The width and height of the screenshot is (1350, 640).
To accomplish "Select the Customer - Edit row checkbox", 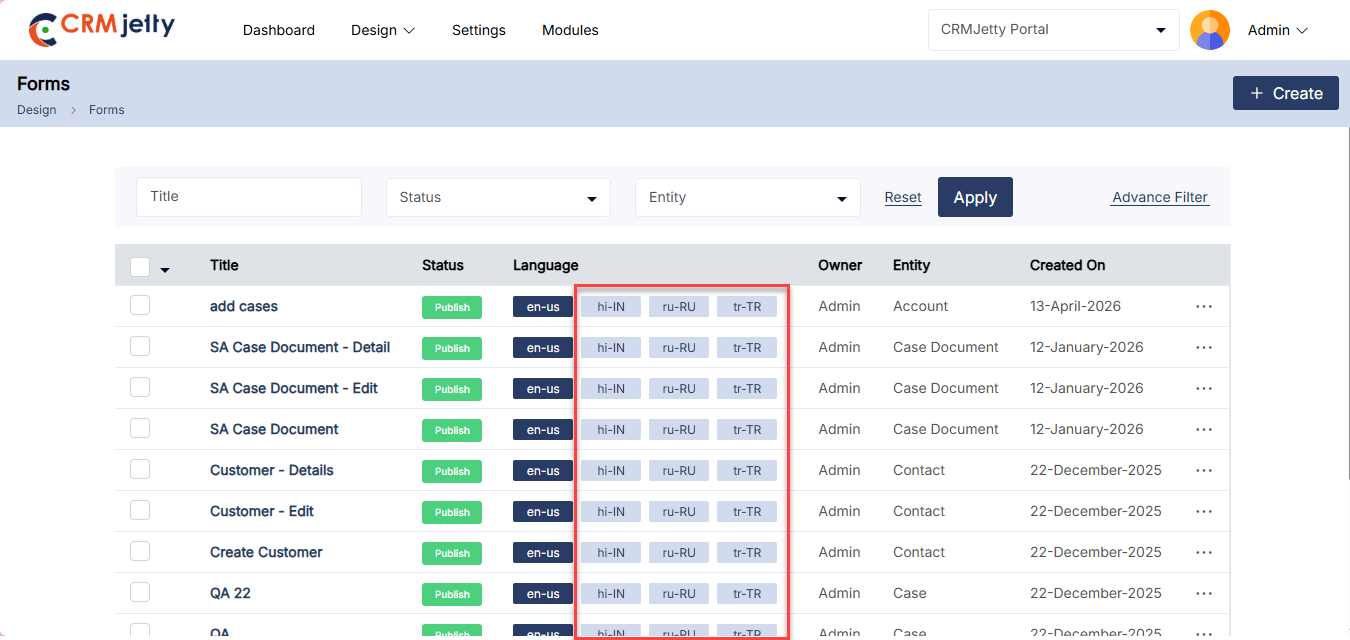I will 140,511.
